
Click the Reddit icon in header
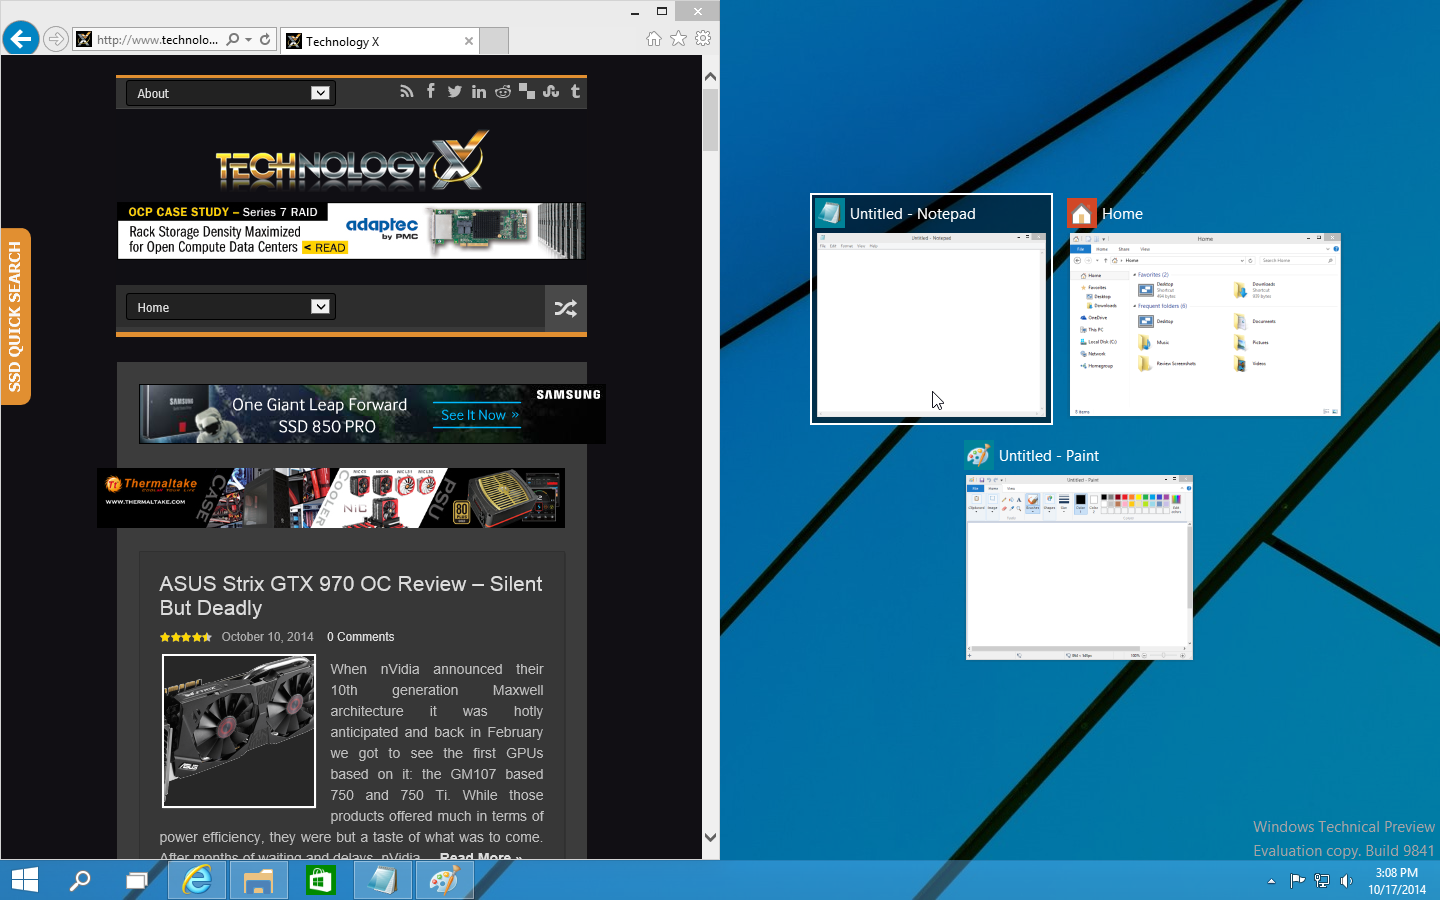click(x=503, y=92)
